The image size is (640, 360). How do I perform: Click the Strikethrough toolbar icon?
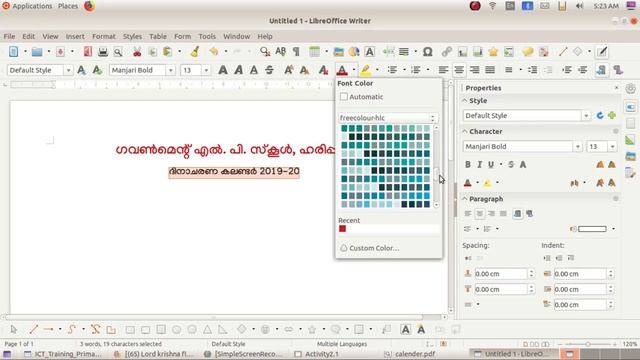(269, 70)
